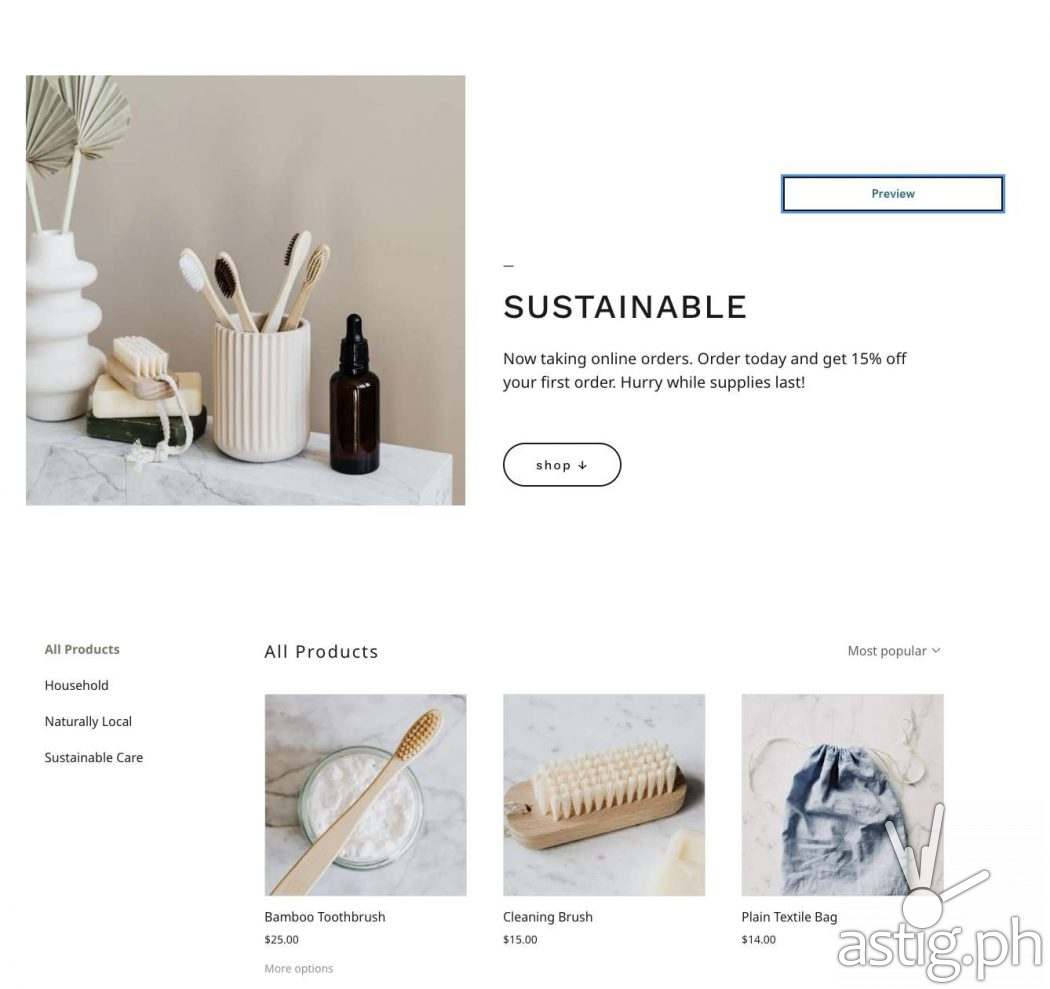Viewport: 1050px width, 989px height.
Task: Click the $25.00 price of Bamboo Toothbrush
Action: (x=282, y=939)
